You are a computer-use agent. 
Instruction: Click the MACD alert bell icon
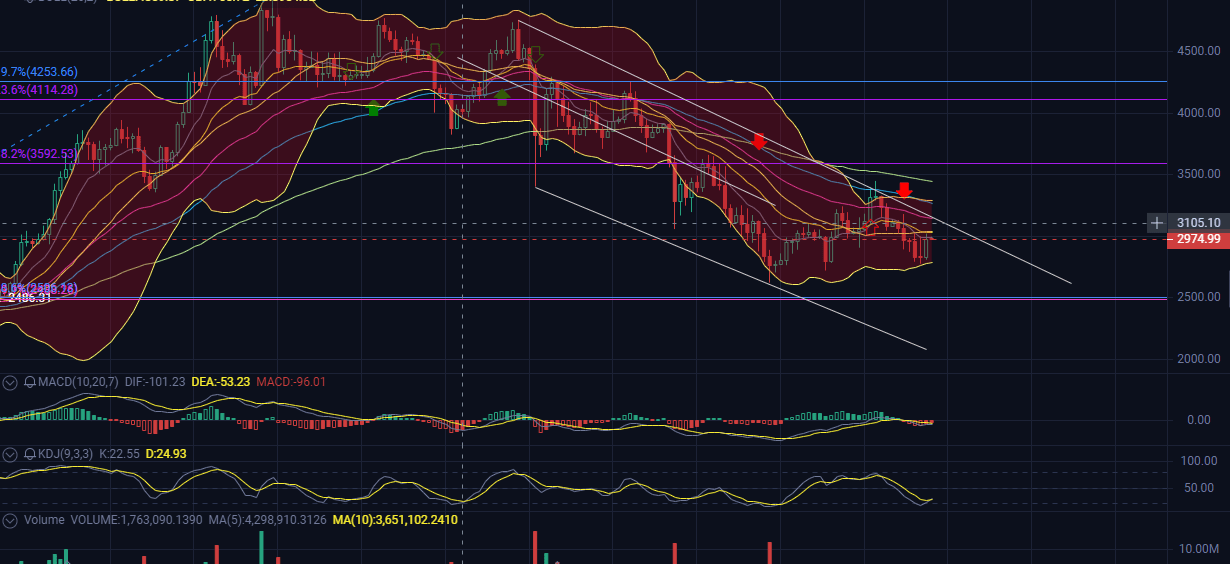coord(30,382)
